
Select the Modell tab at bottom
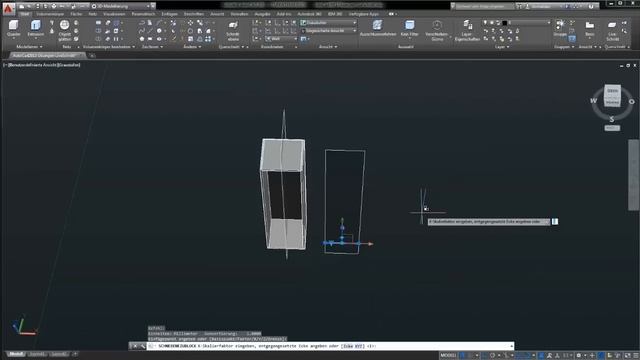pyautogui.click(x=16, y=354)
